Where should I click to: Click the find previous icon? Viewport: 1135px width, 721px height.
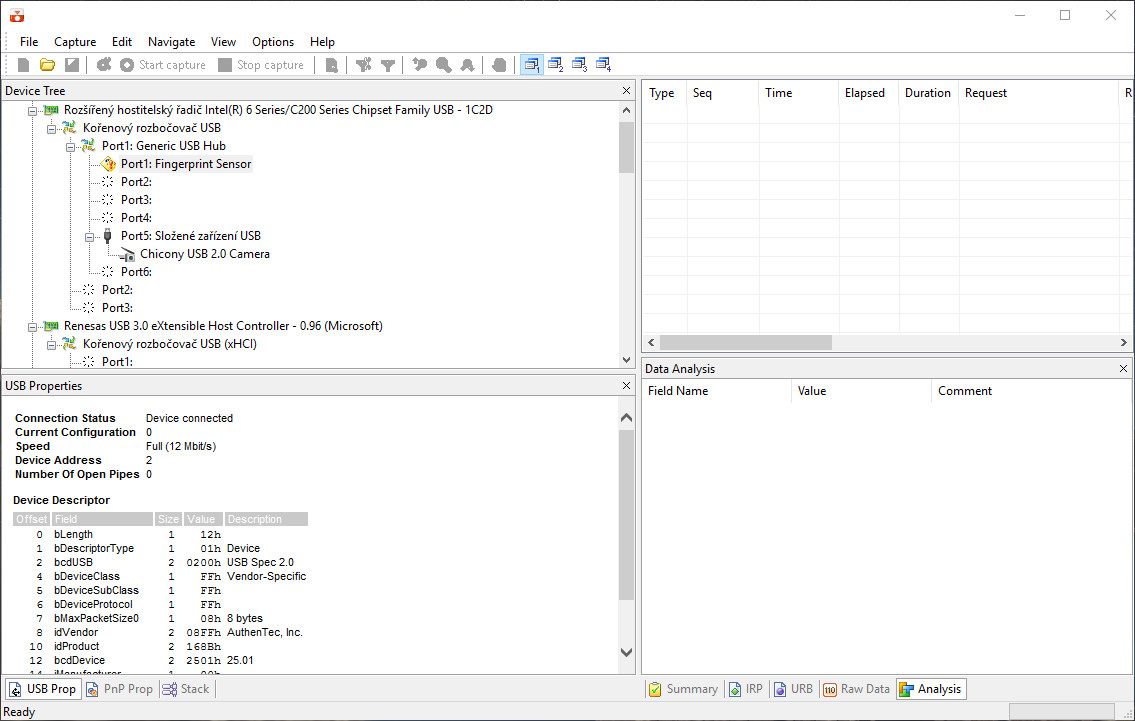coord(420,65)
